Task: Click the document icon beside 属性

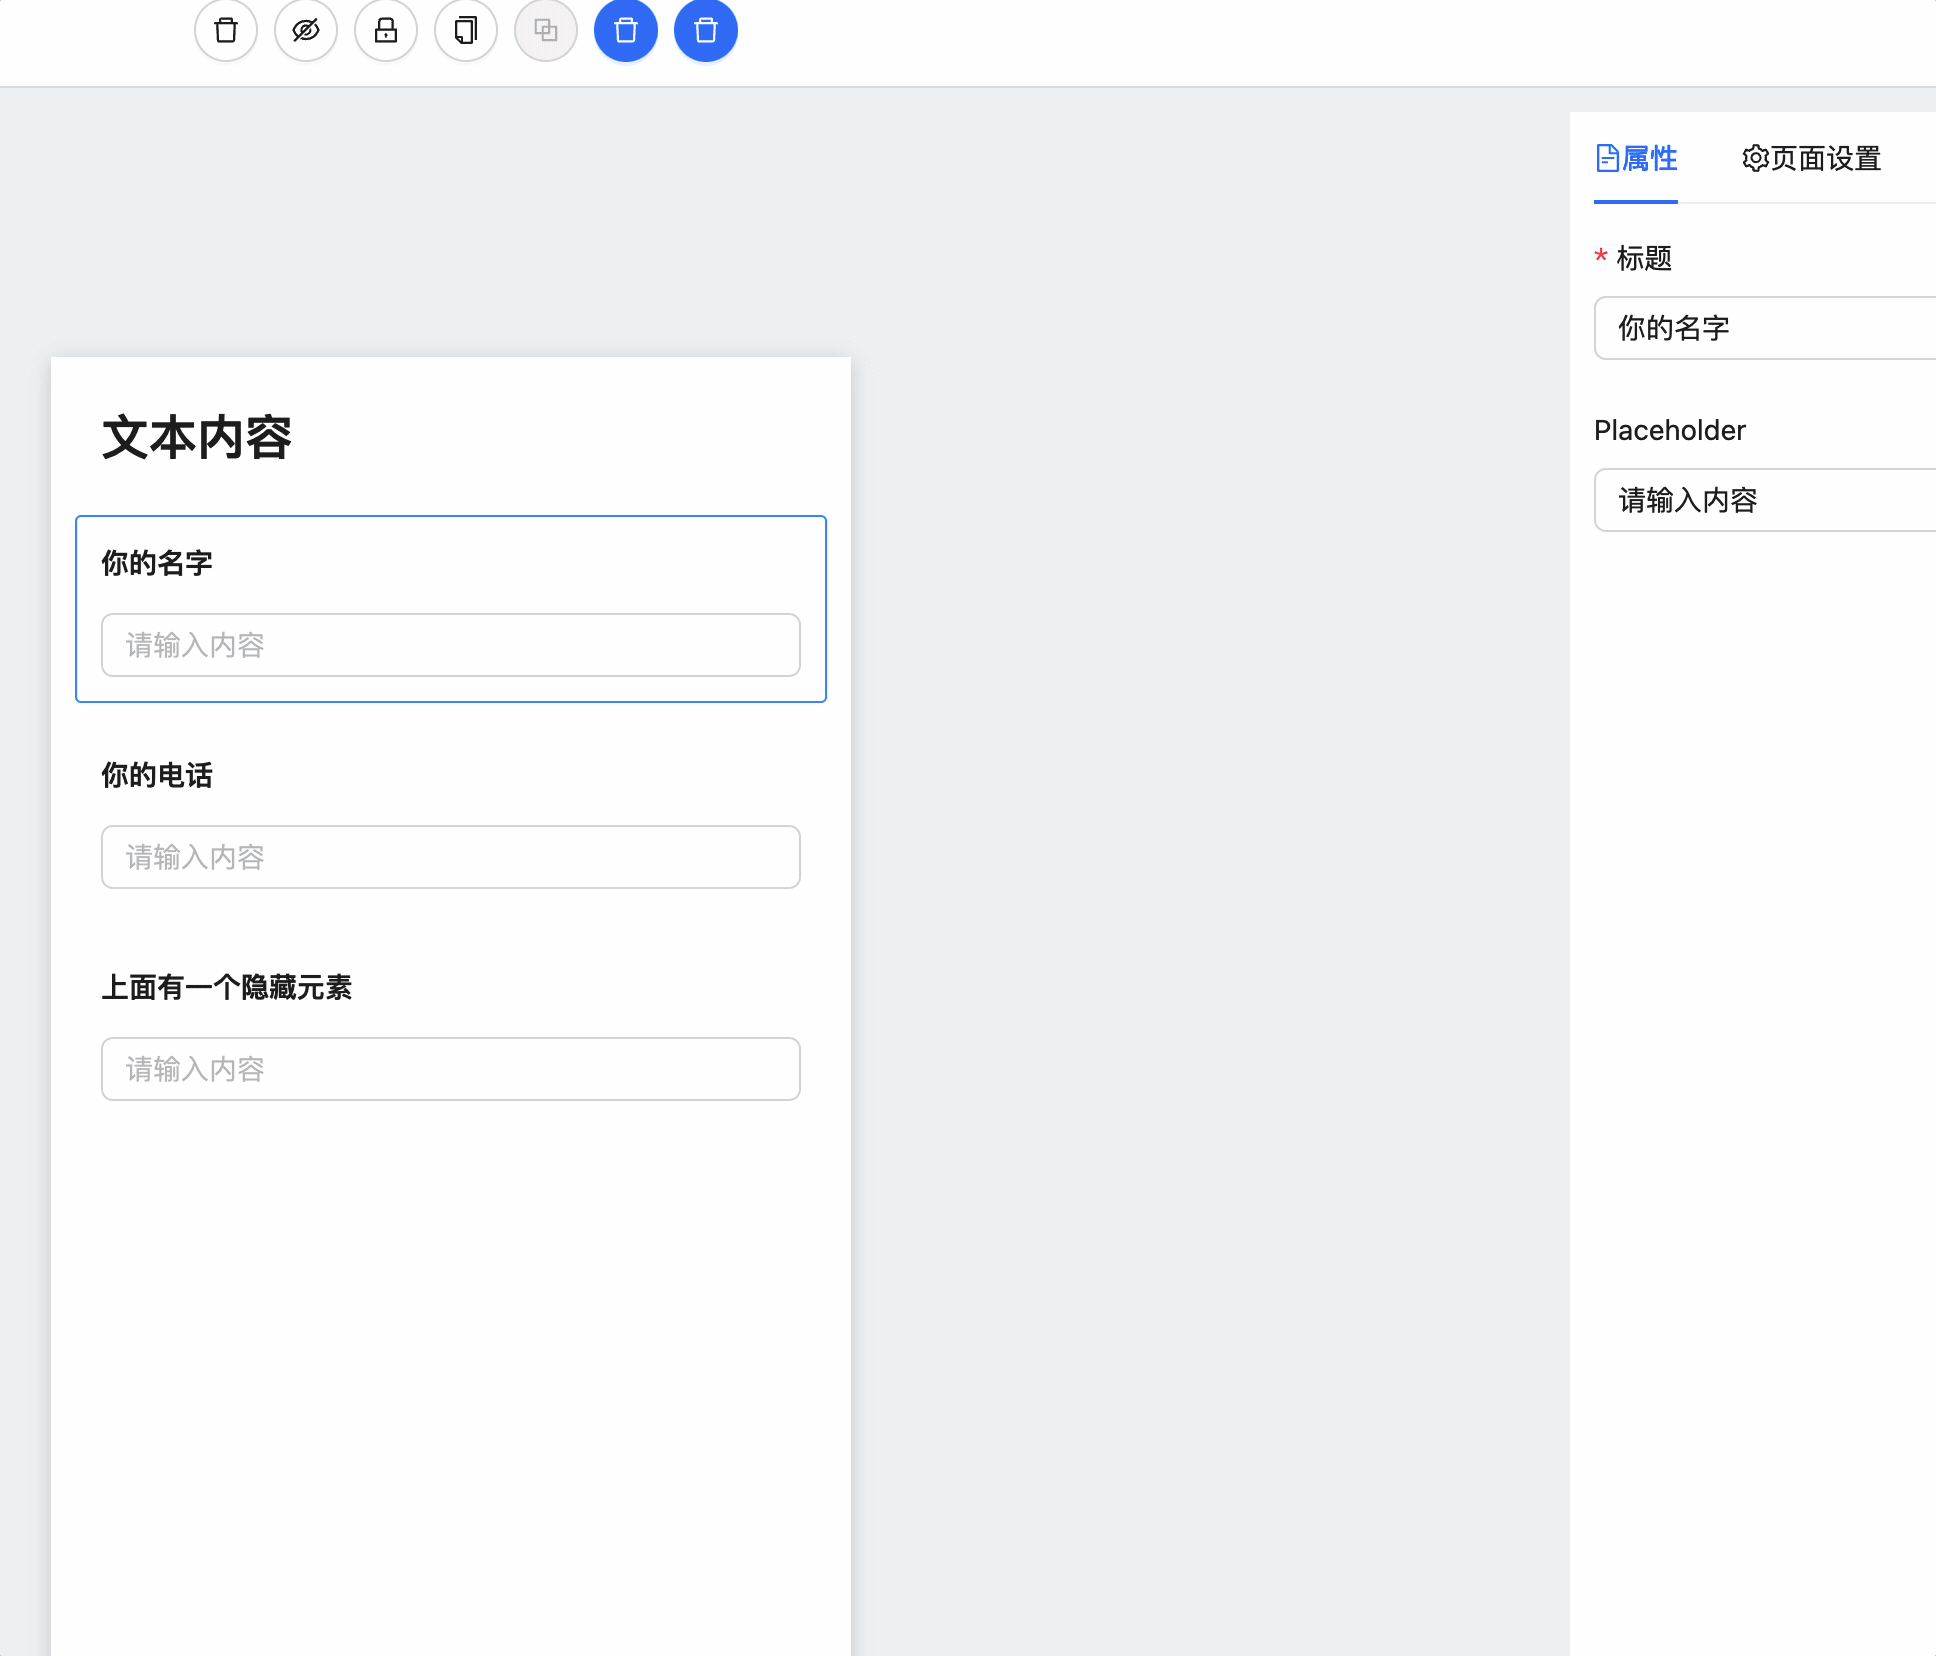Action: [1607, 159]
